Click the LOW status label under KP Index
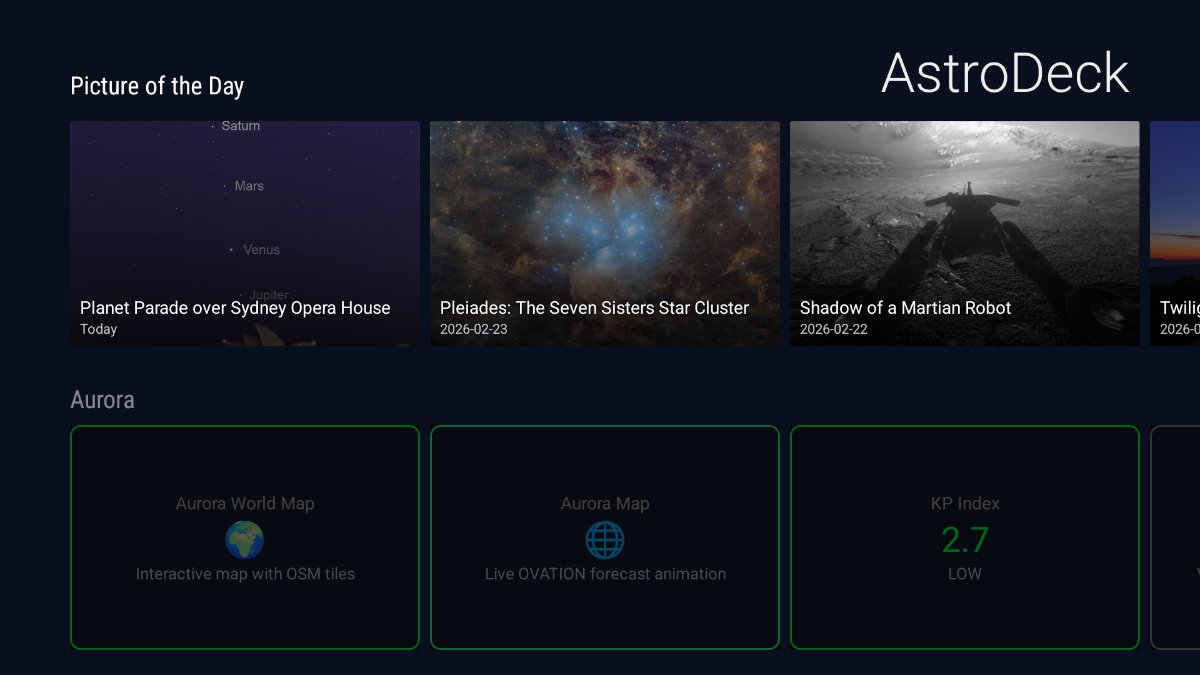This screenshot has width=1200, height=675. [x=964, y=573]
